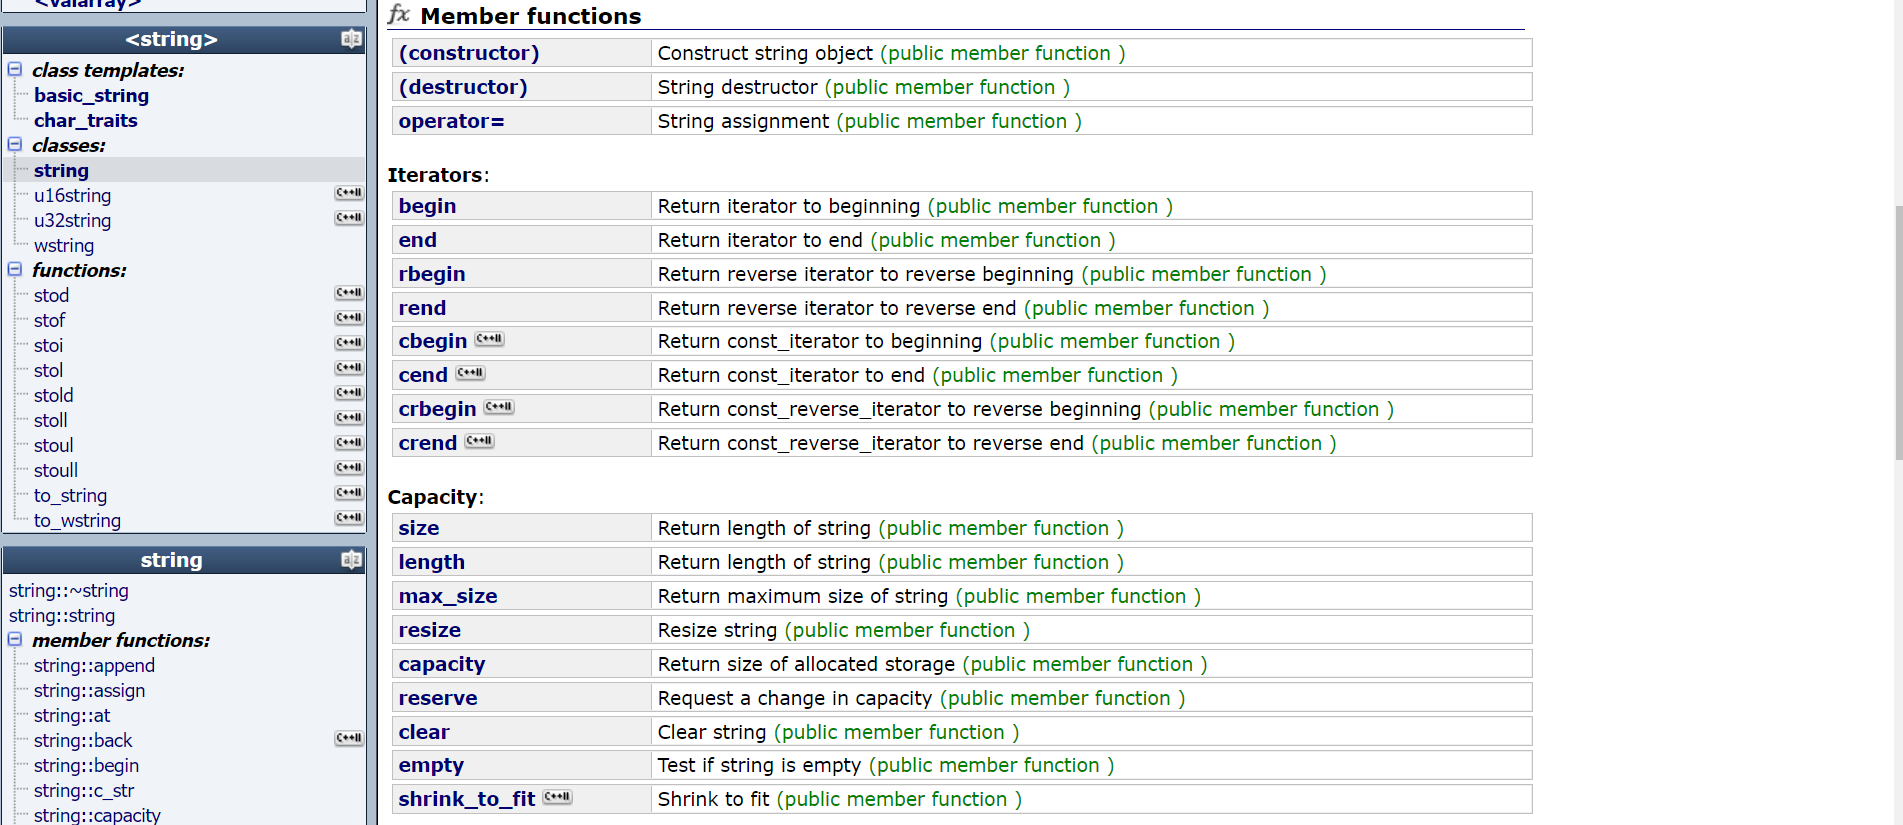Open the (constructor) member function link
The height and width of the screenshot is (825, 1903).
[x=469, y=53]
